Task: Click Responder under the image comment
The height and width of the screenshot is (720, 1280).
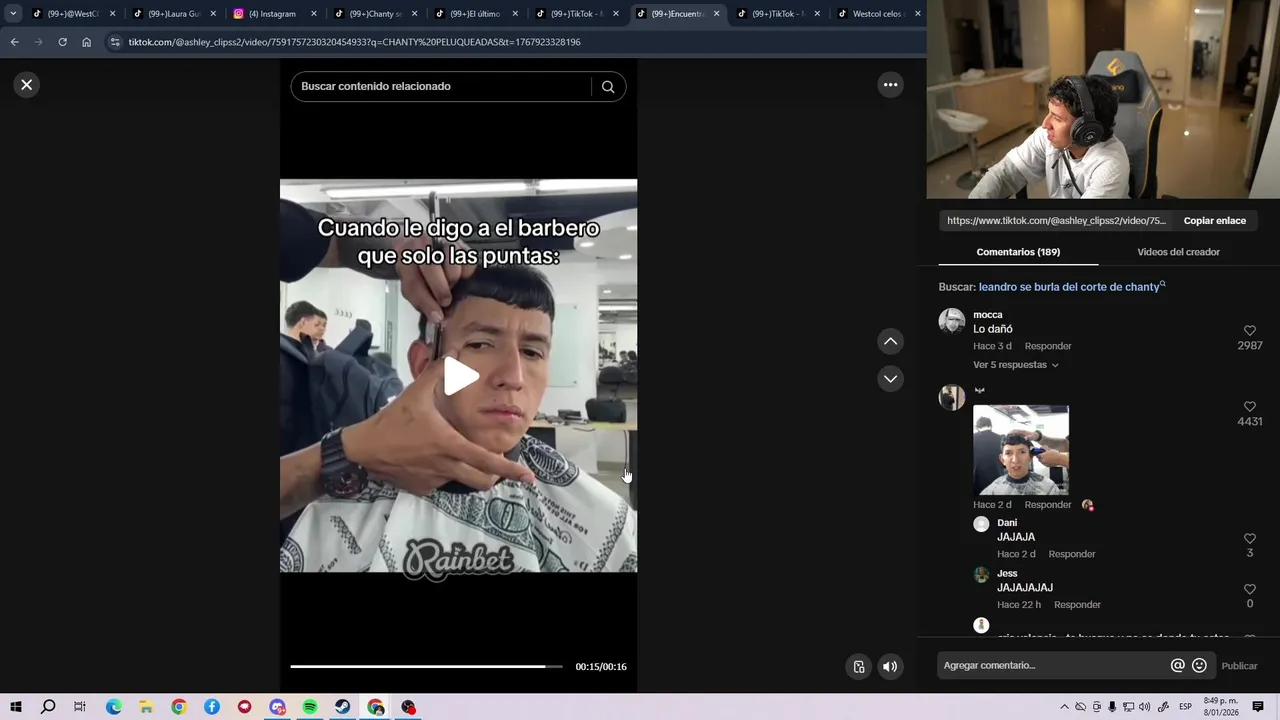Action: (x=1047, y=505)
